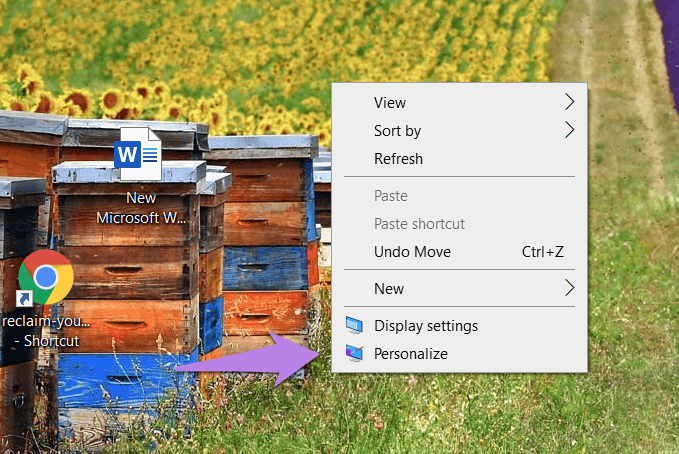Select the Chrome shortcut icon on desktop

(x=45, y=278)
